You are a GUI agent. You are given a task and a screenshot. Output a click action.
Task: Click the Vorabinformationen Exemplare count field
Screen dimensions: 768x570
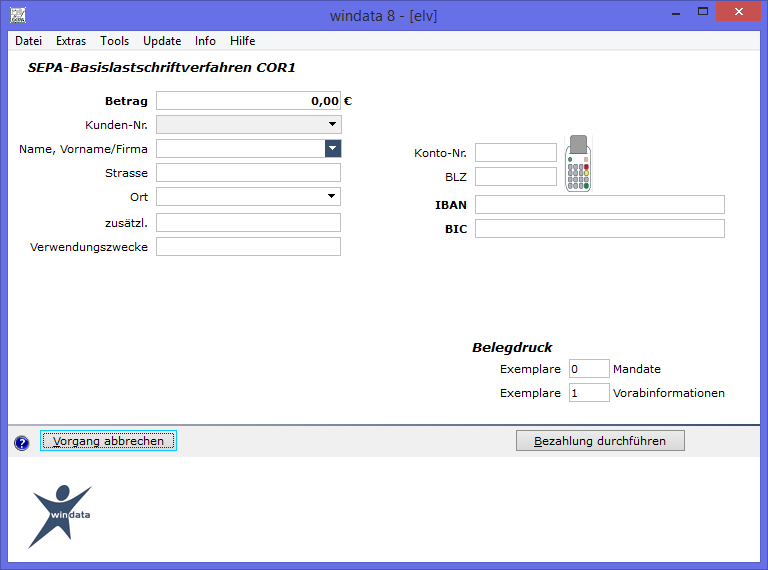click(589, 392)
